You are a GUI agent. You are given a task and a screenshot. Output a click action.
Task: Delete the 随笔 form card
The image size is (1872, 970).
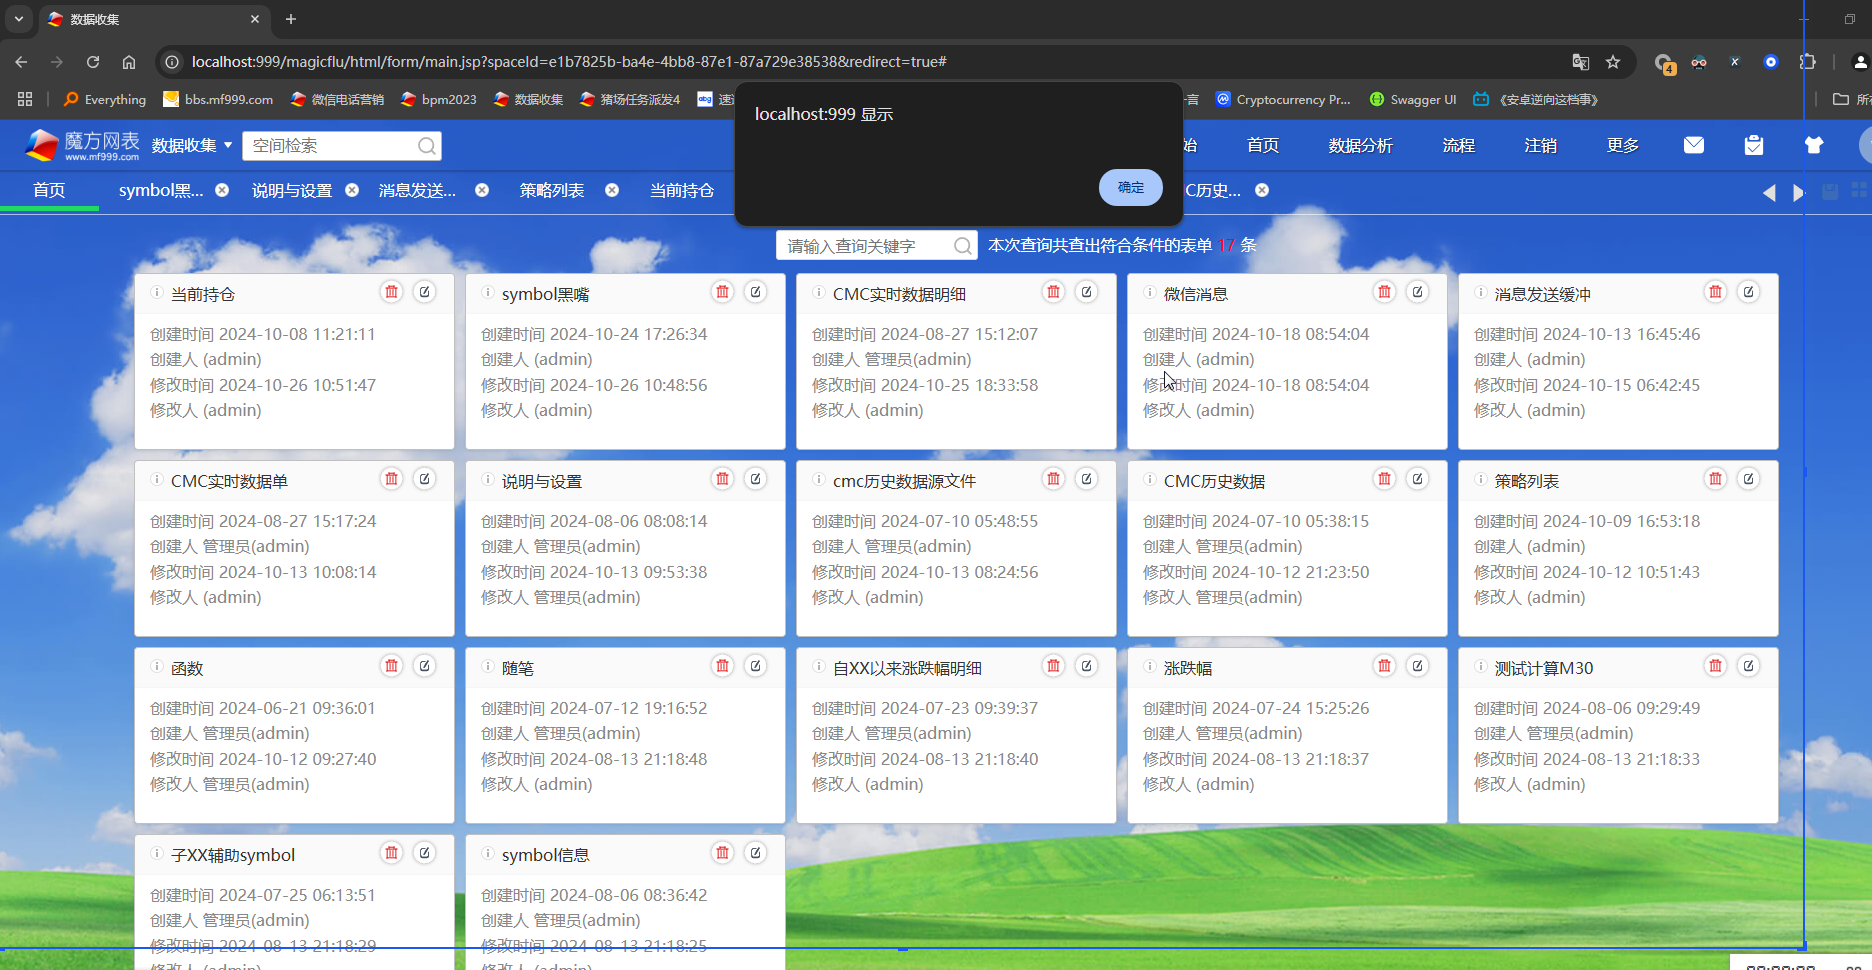(x=723, y=666)
